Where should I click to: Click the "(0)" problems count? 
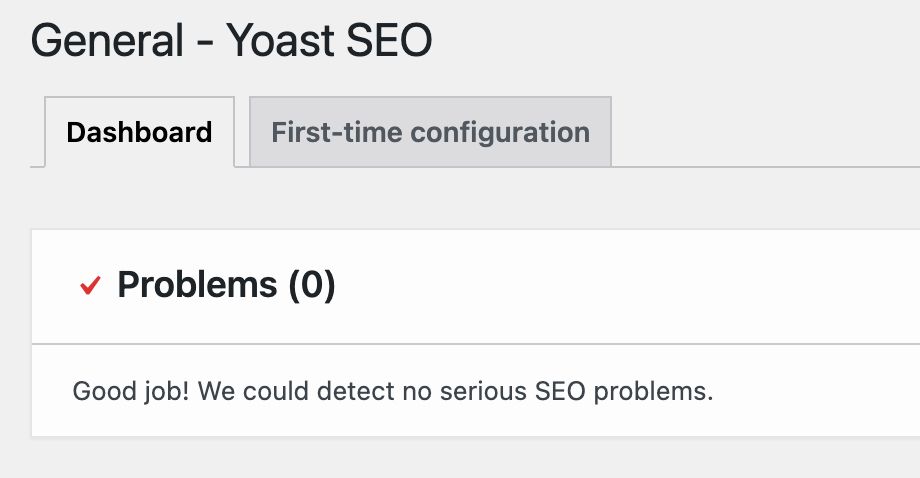(x=311, y=286)
